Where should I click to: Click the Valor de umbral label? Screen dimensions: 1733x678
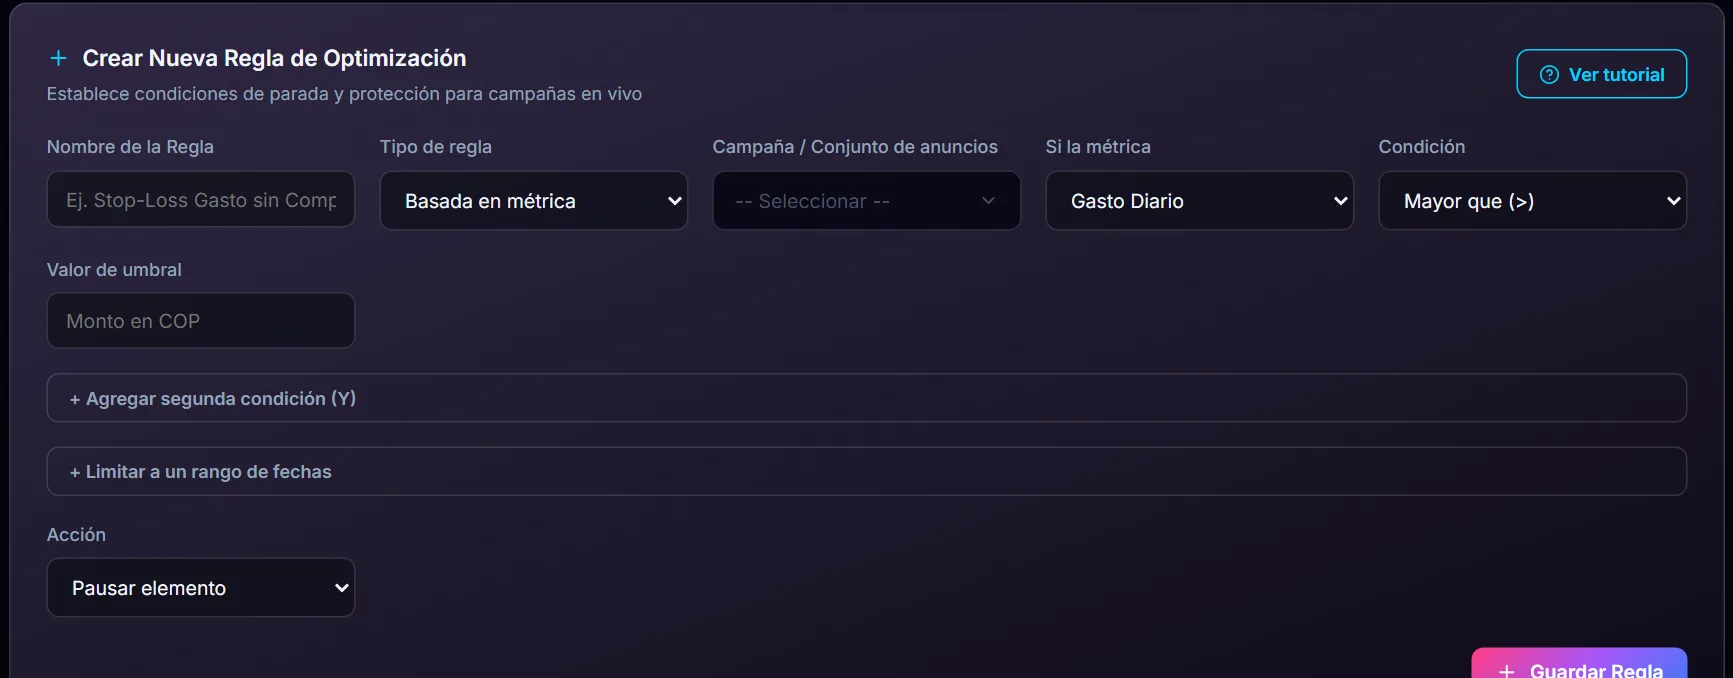pyautogui.click(x=114, y=270)
